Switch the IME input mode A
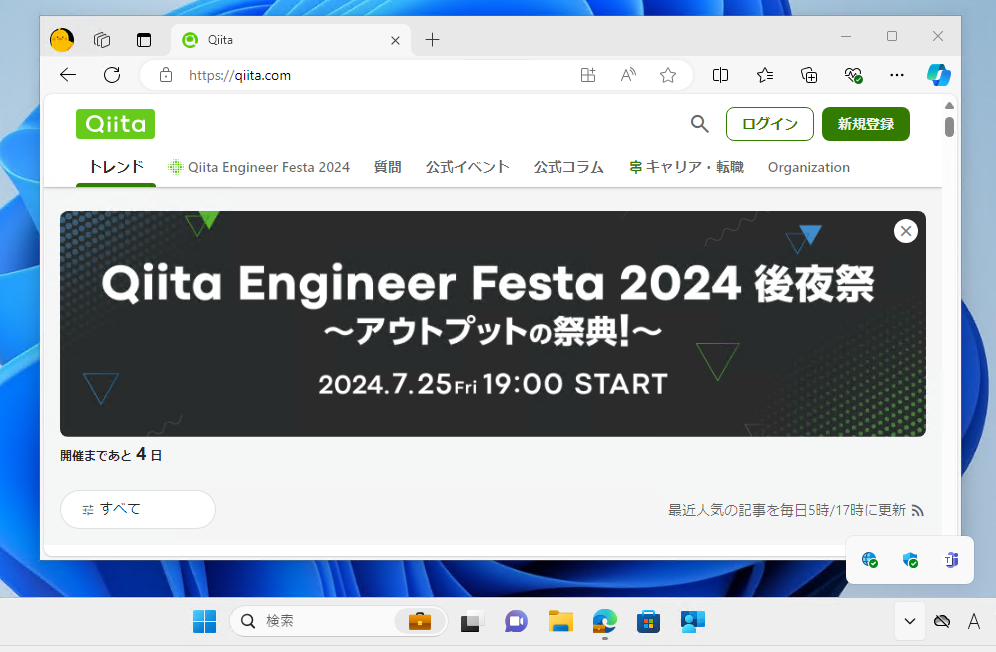 (974, 621)
